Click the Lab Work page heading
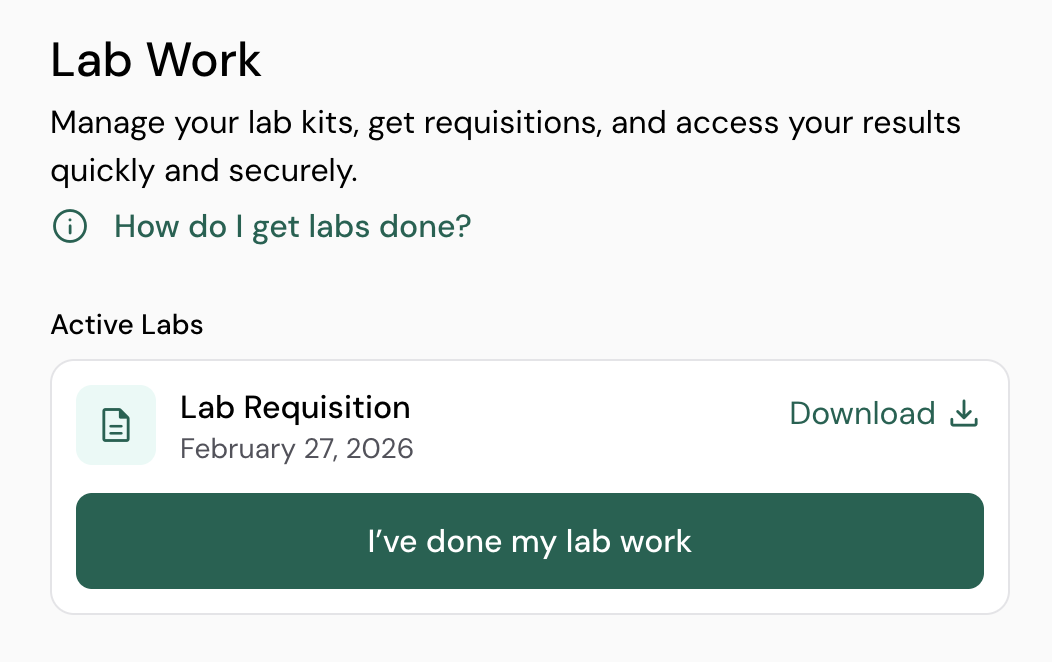This screenshot has height=662, width=1052. [x=156, y=60]
